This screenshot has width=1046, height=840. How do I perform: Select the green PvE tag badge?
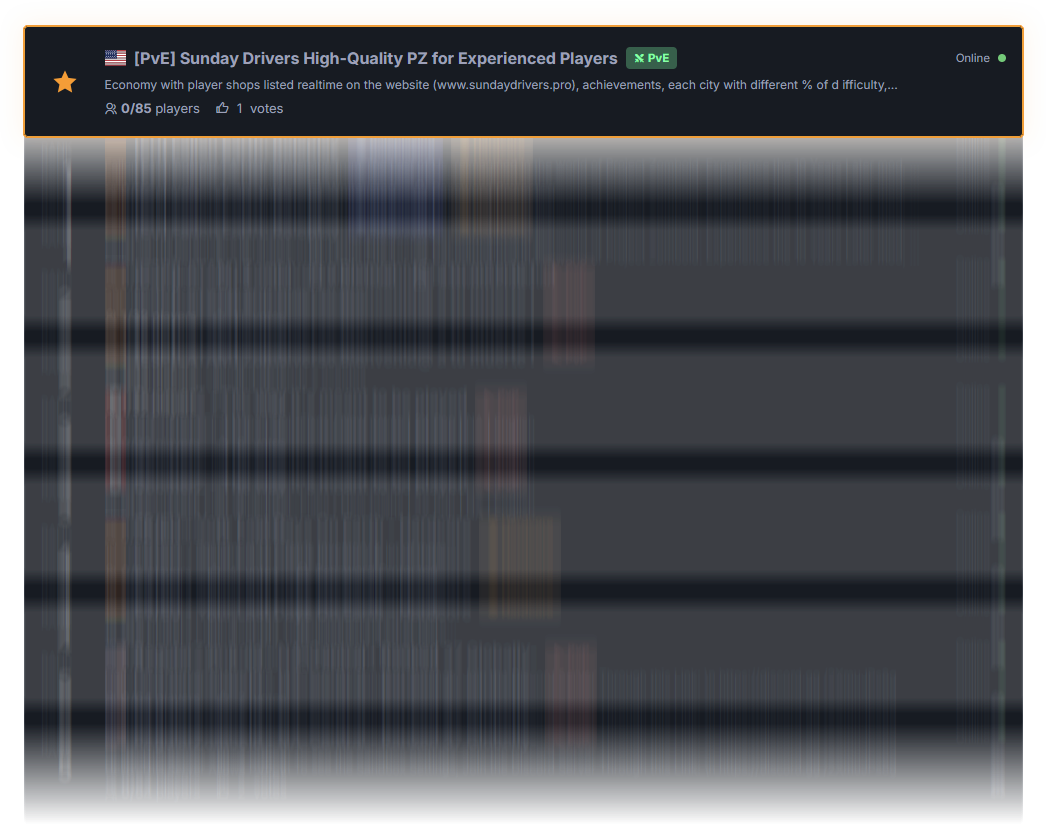pos(651,58)
